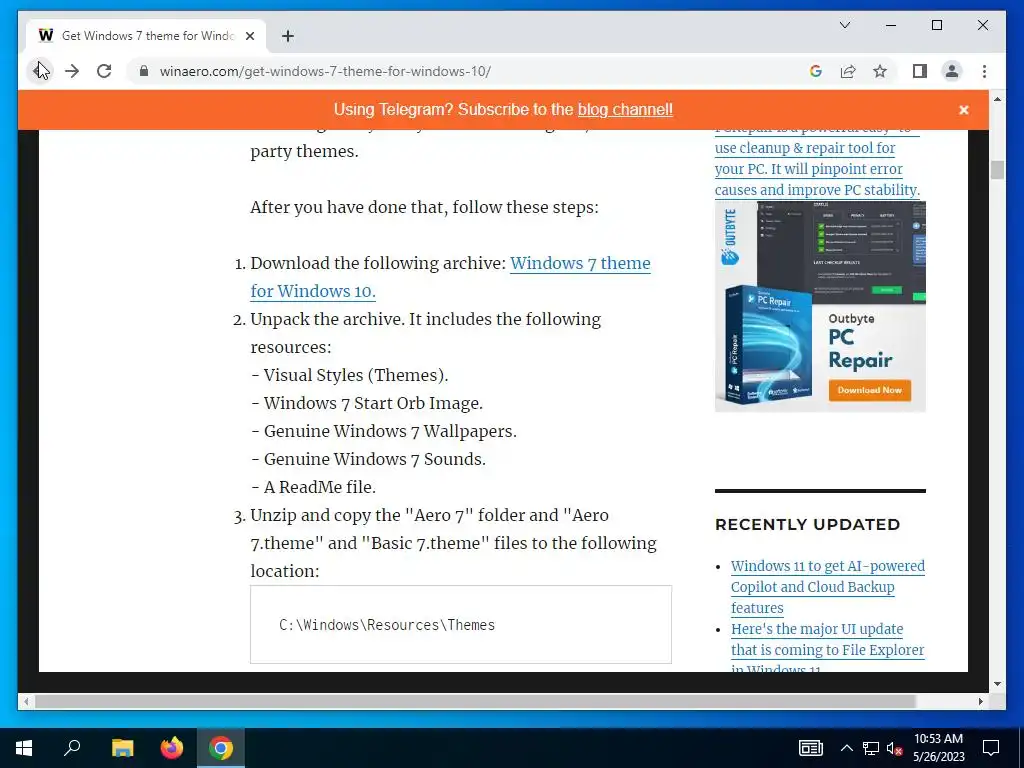Image resolution: width=1024 pixels, height=768 pixels.
Task: Click '- Genuine Windows 7 Sounds.' line
Action: 368,459
